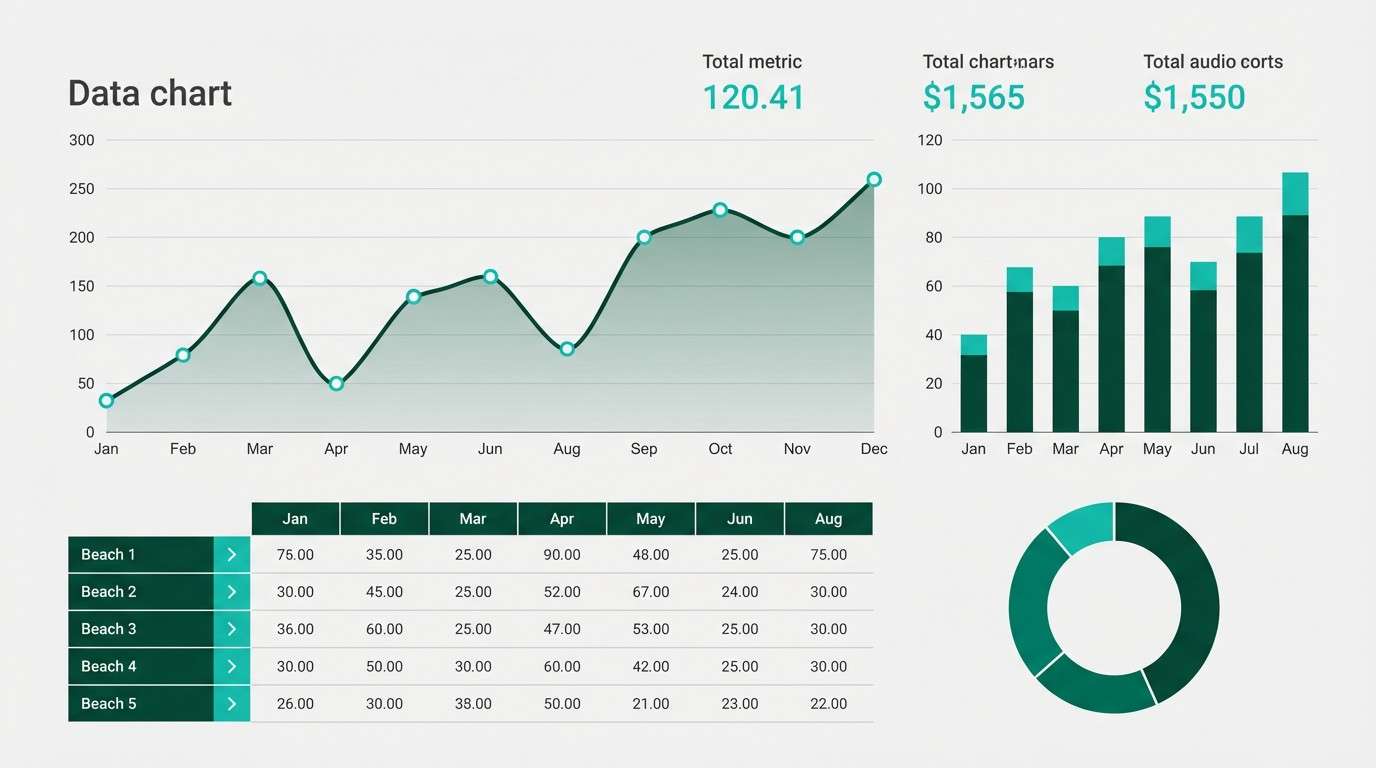Click the 90.00 cell in Beach 1 row

tap(562, 554)
